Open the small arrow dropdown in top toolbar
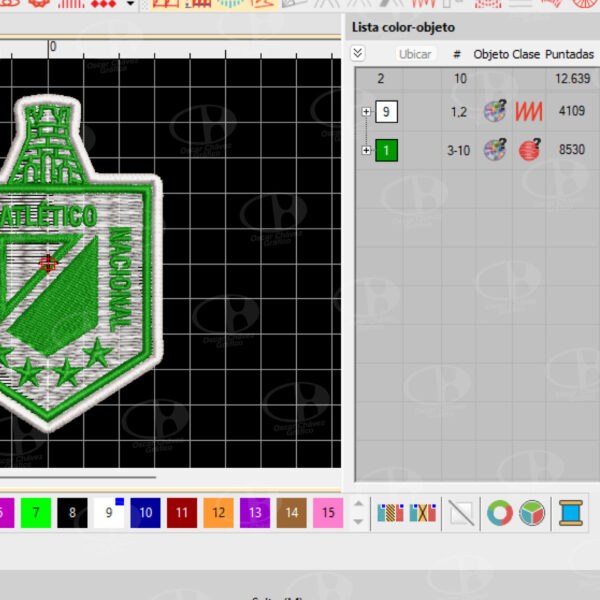This screenshot has width=600, height=600. click(x=130, y=4)
